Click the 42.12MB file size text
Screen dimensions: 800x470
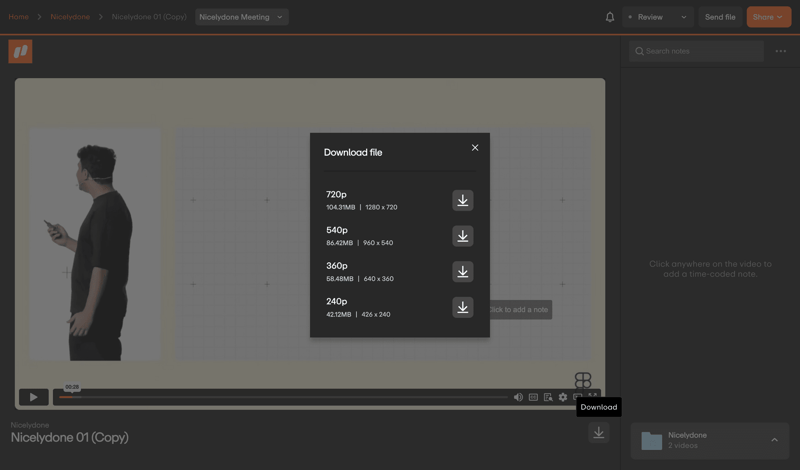(x=338, y=314)
